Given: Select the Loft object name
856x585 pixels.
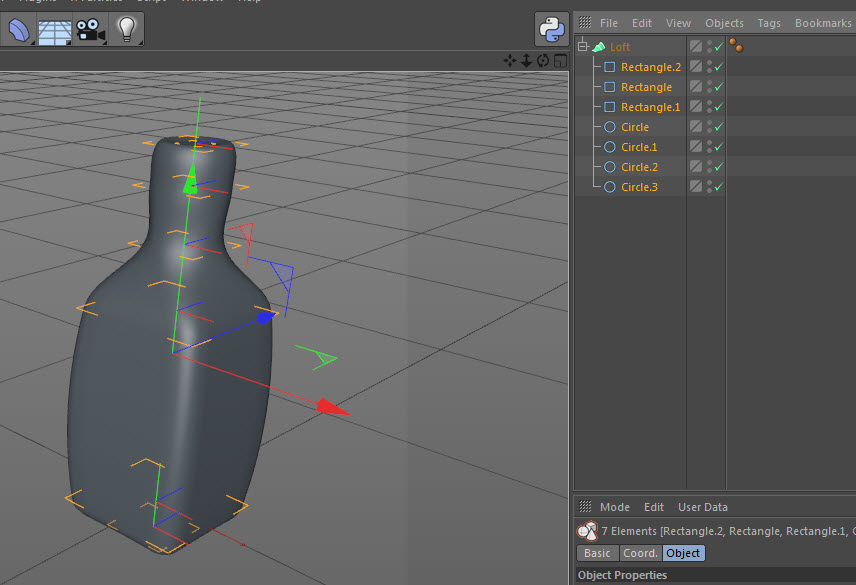Looking at the screenshot, I should [x=620, y=47].
